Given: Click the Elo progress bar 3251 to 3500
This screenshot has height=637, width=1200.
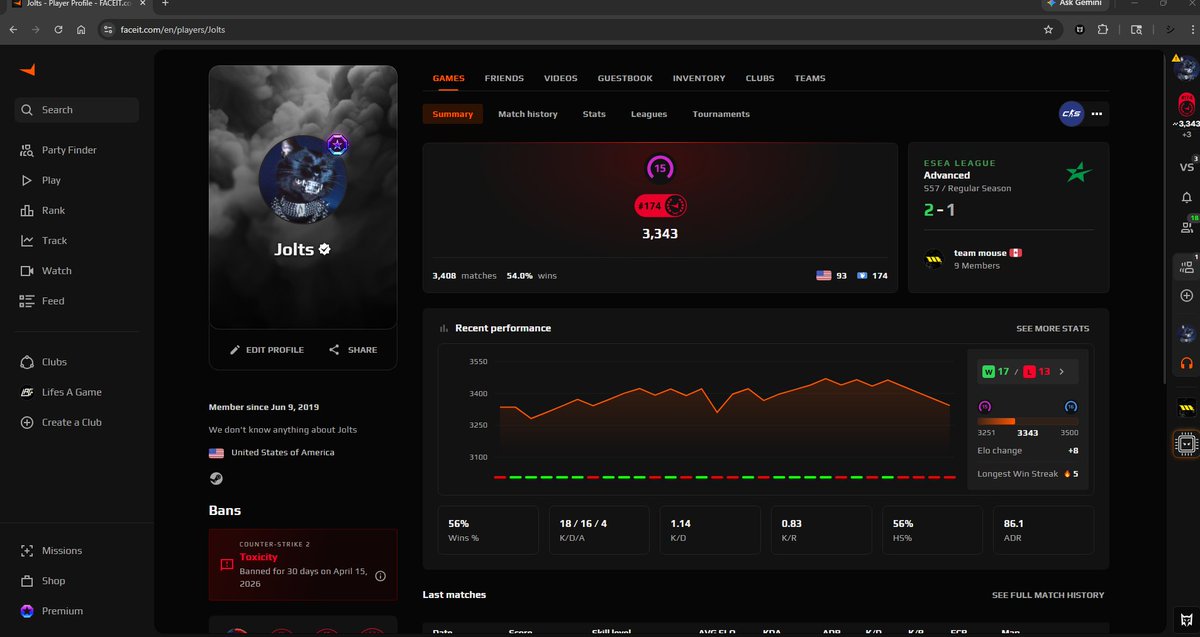Looking at the screenshot, I should (1027, 421).
